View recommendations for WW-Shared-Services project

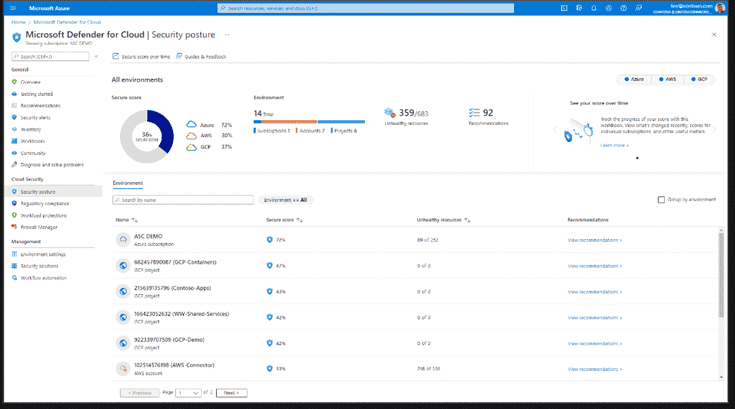coord(594,318)
